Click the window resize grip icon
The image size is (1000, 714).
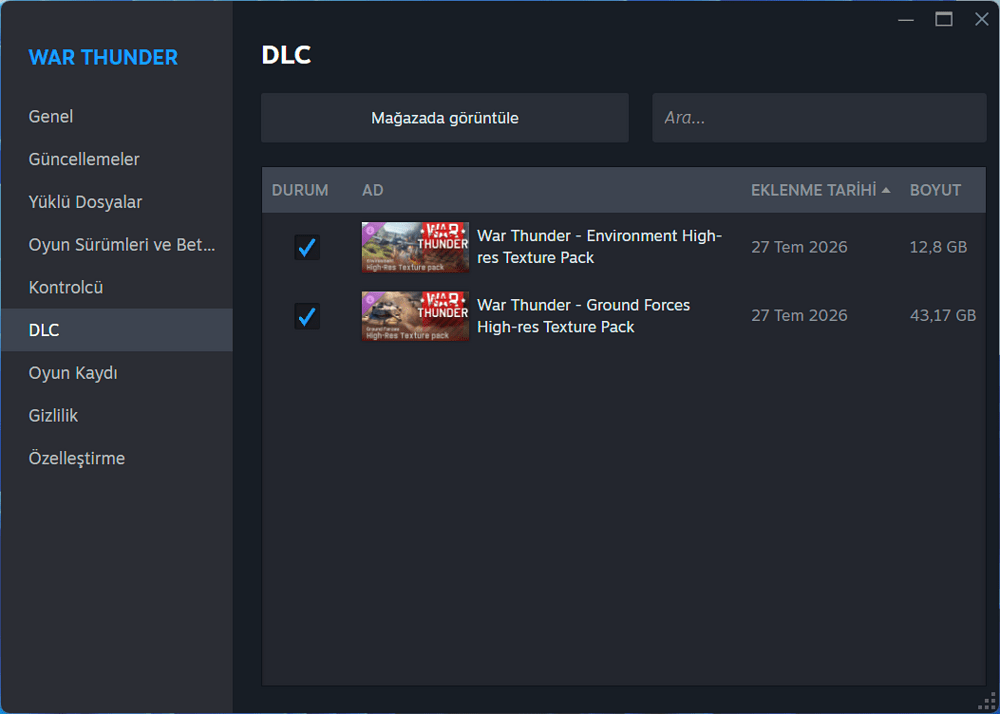tap(986, 700)
